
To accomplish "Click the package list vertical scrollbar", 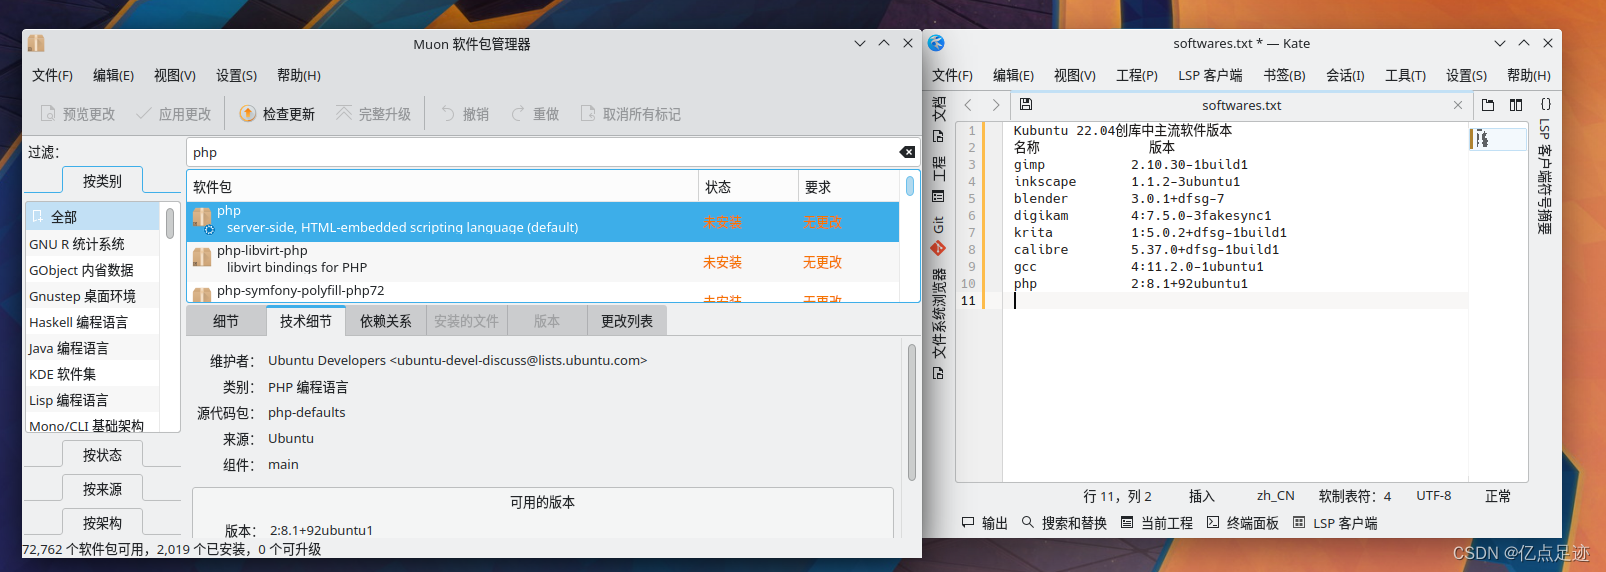I will [x=910, y=186].
